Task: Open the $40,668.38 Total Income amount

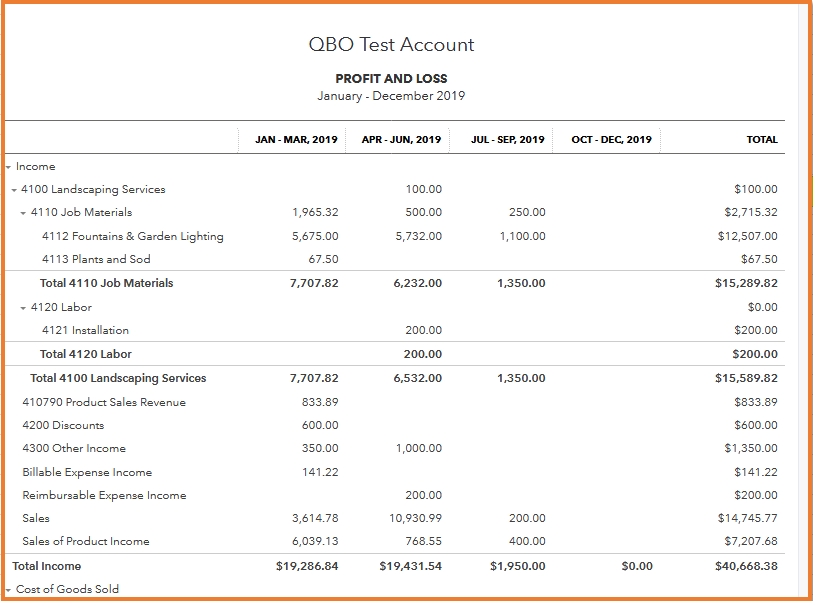Action: click(745, 566)
